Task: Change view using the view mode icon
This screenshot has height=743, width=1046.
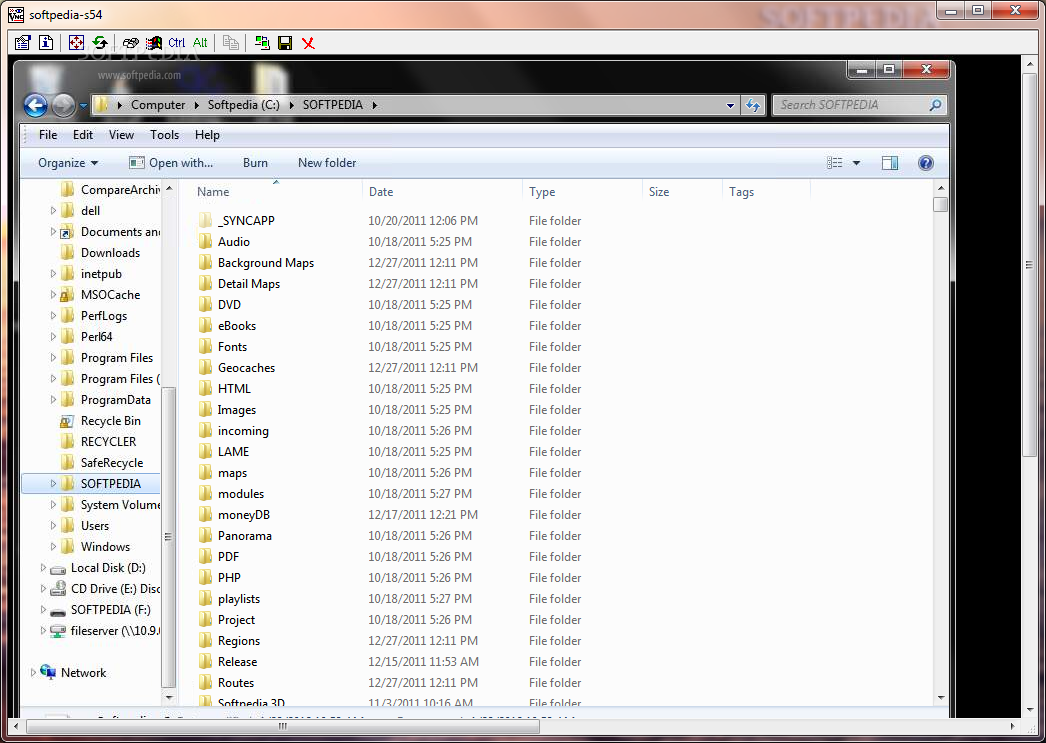Action: coord(835,163)
